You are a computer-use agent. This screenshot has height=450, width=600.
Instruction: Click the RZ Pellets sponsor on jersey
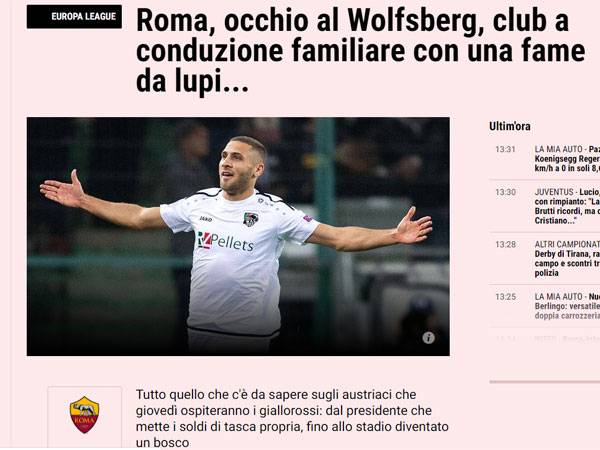[225, 241]
